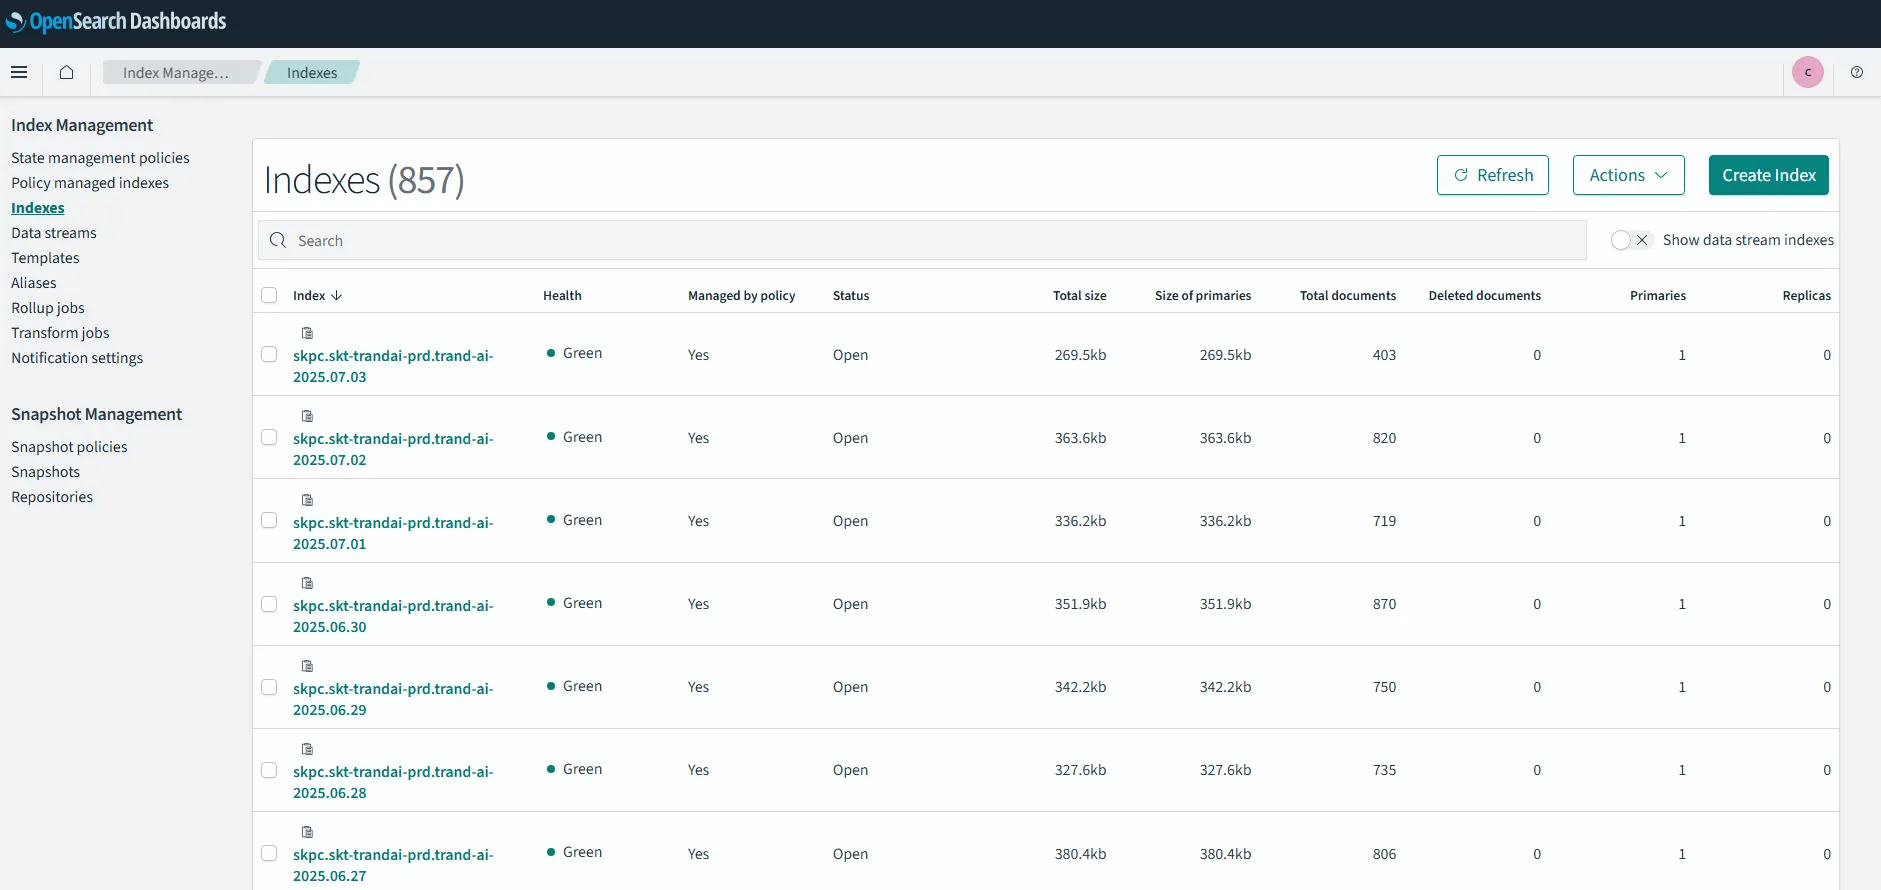Open State management policies

100,158
